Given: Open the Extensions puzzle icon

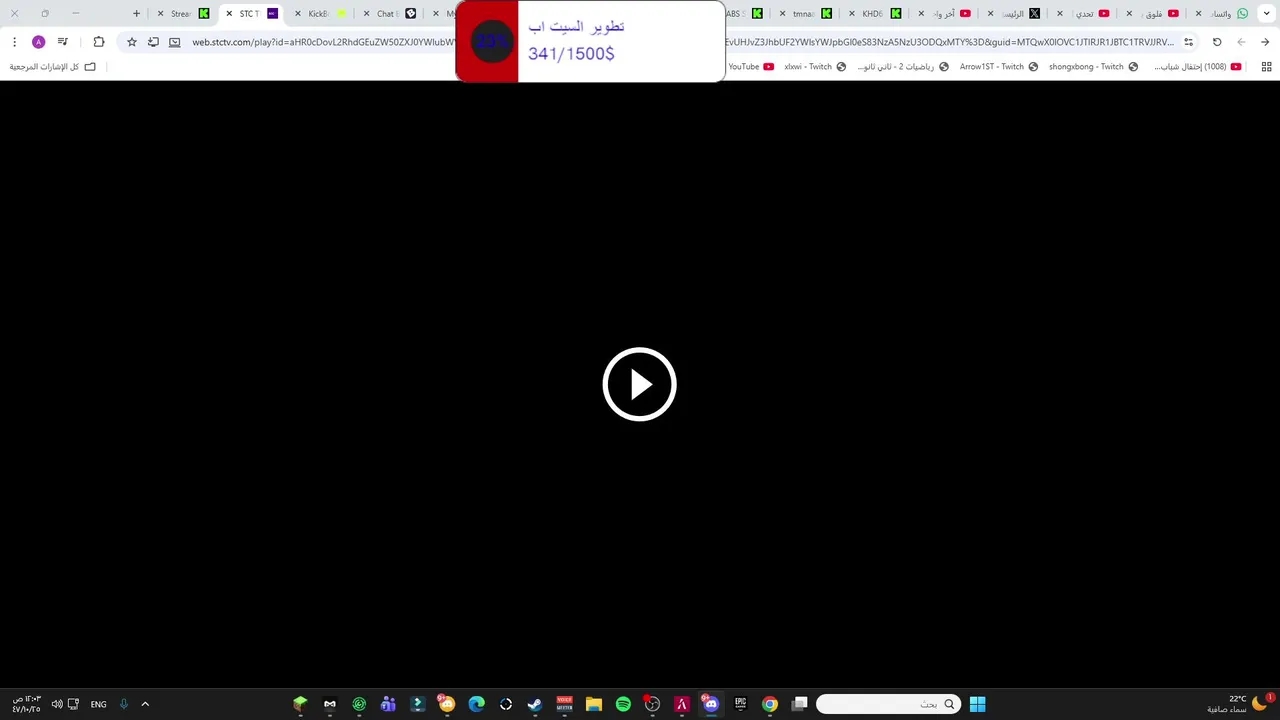Looking at the screenshot, I should pyautogui.click(x=99, y=42).
